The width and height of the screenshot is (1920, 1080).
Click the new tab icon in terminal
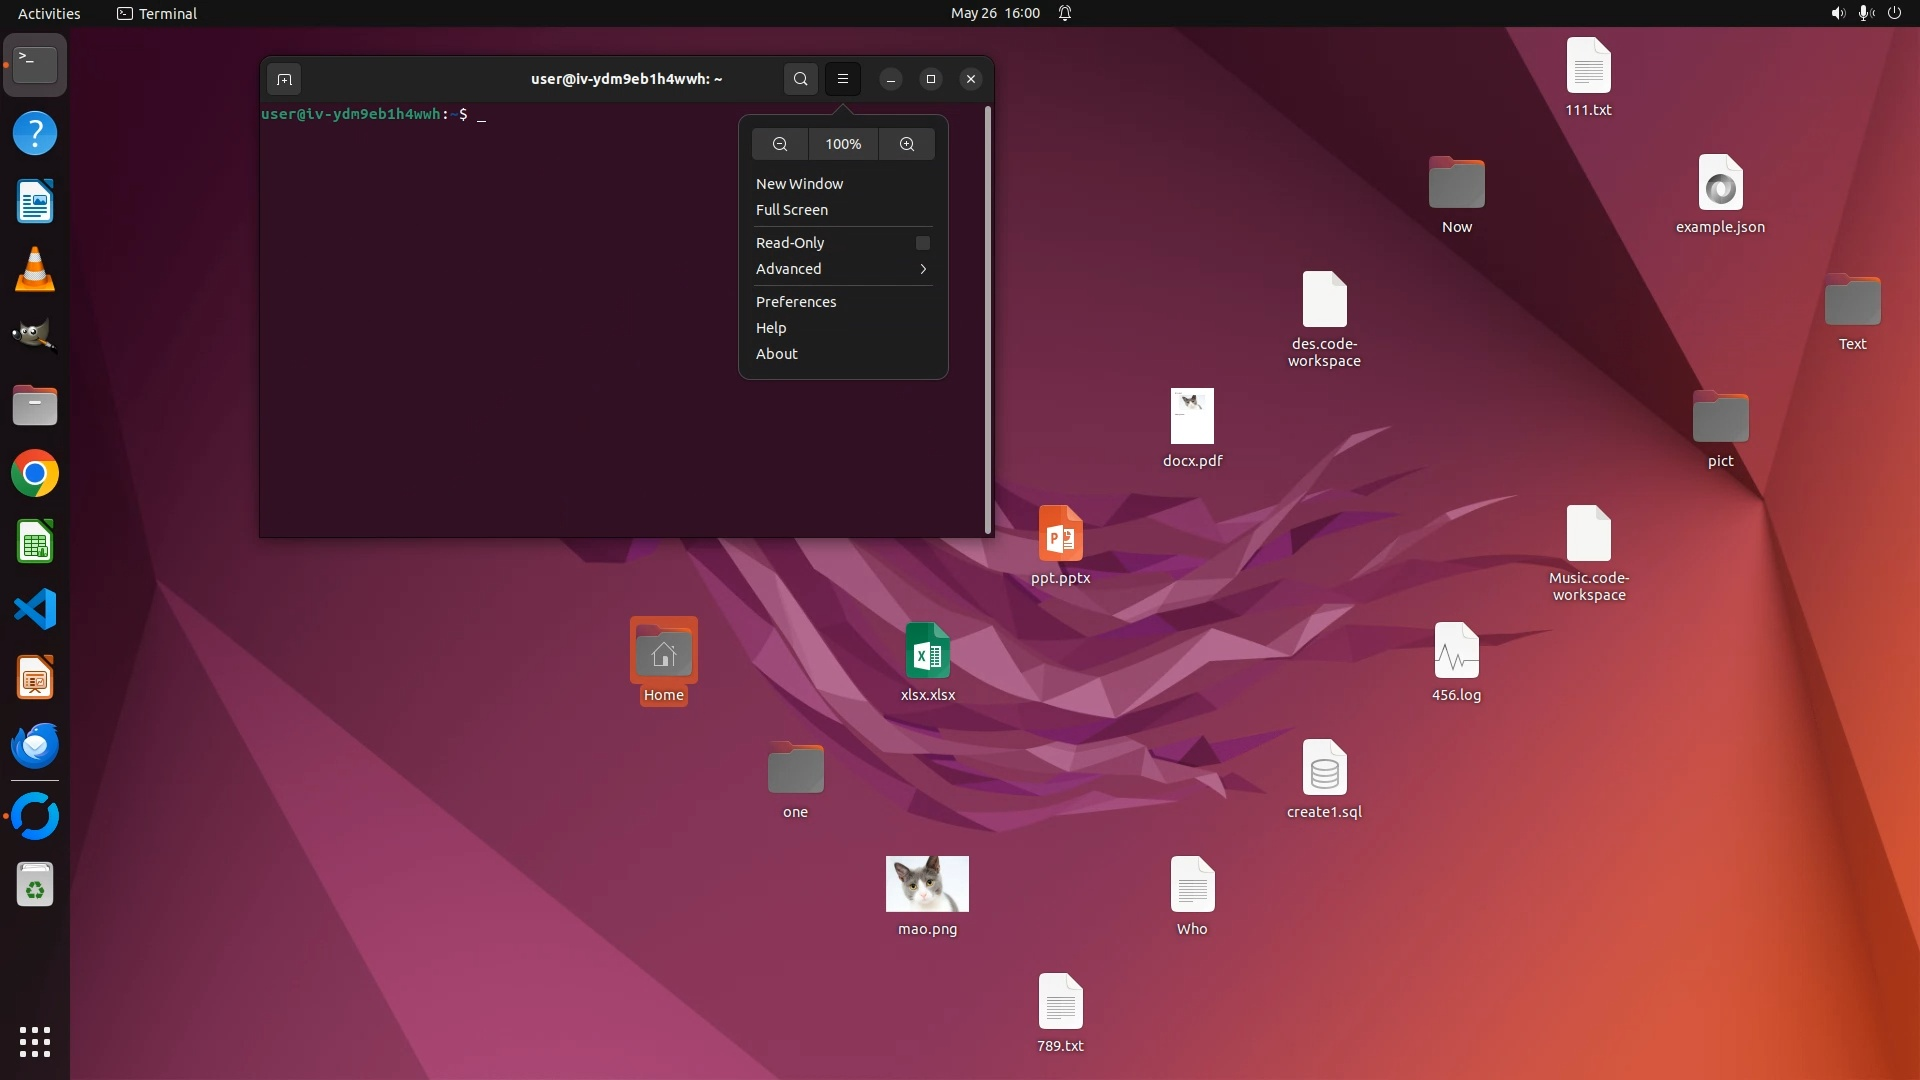(284, 79)
